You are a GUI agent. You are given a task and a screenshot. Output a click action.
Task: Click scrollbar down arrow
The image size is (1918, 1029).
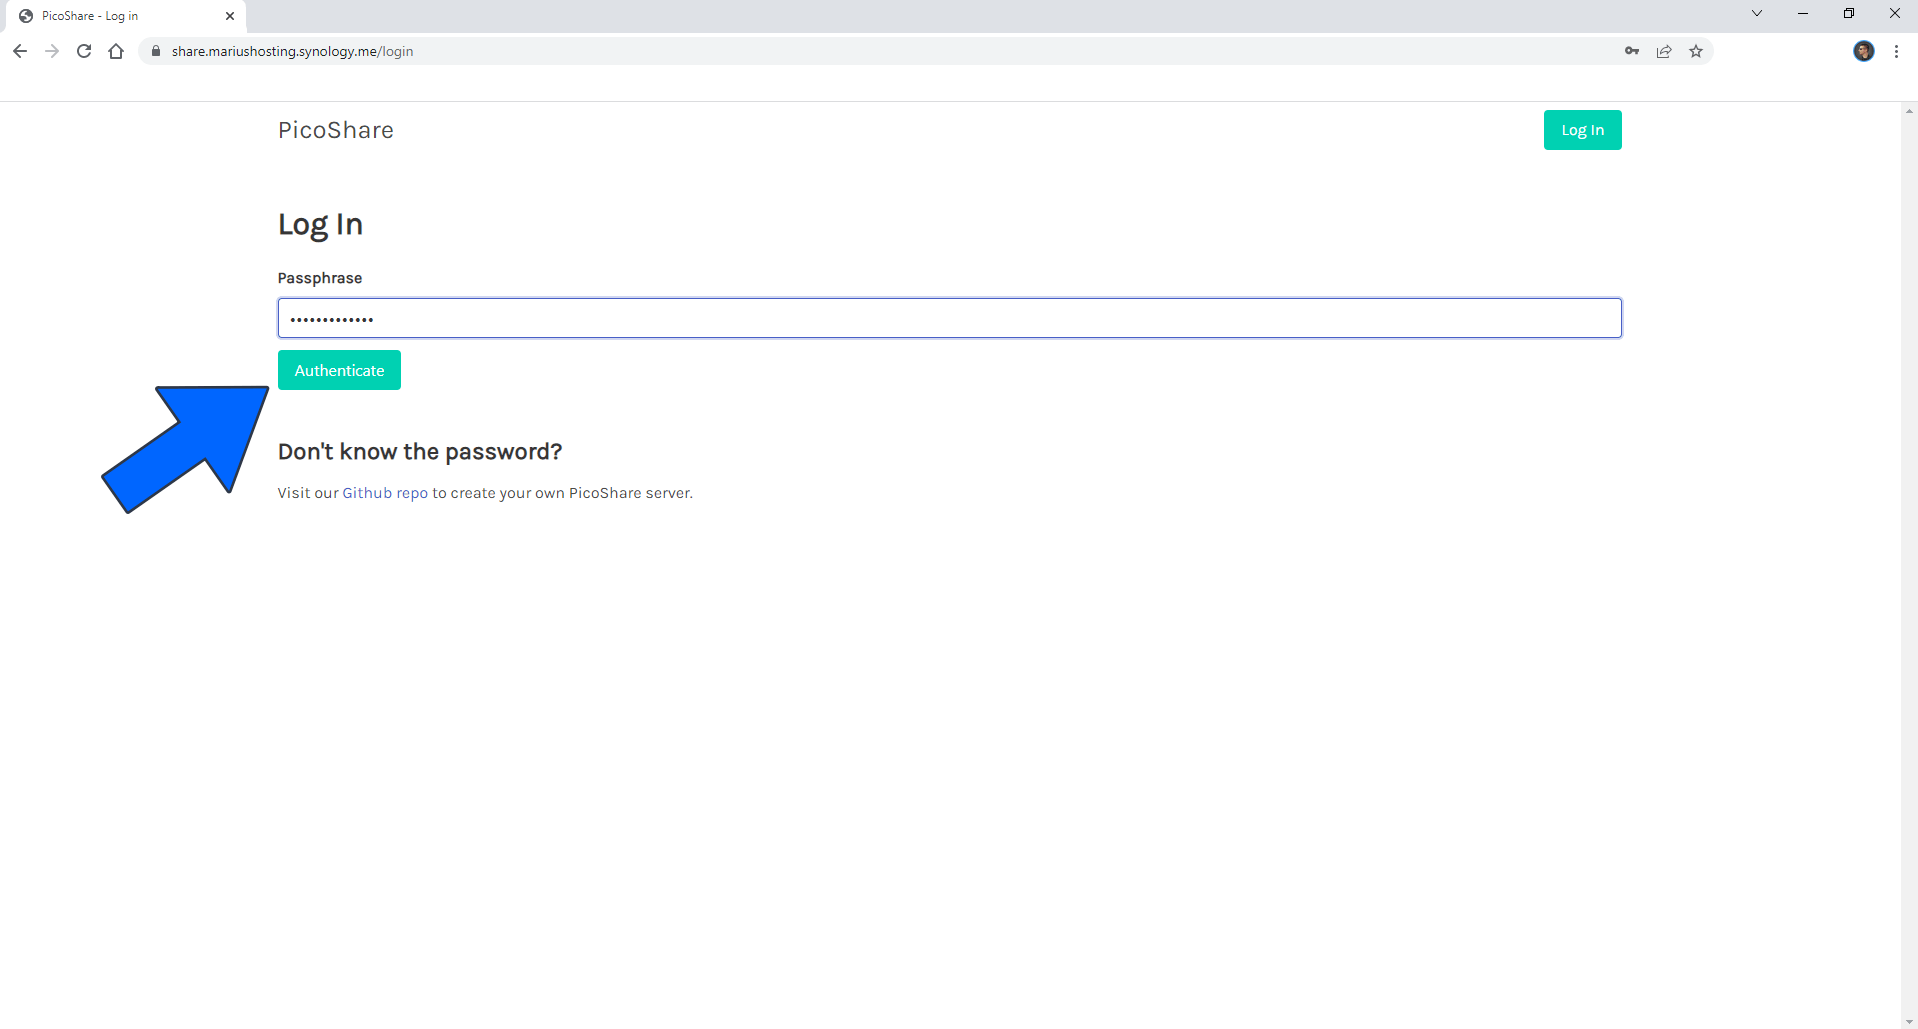tap(1909, 1021)
